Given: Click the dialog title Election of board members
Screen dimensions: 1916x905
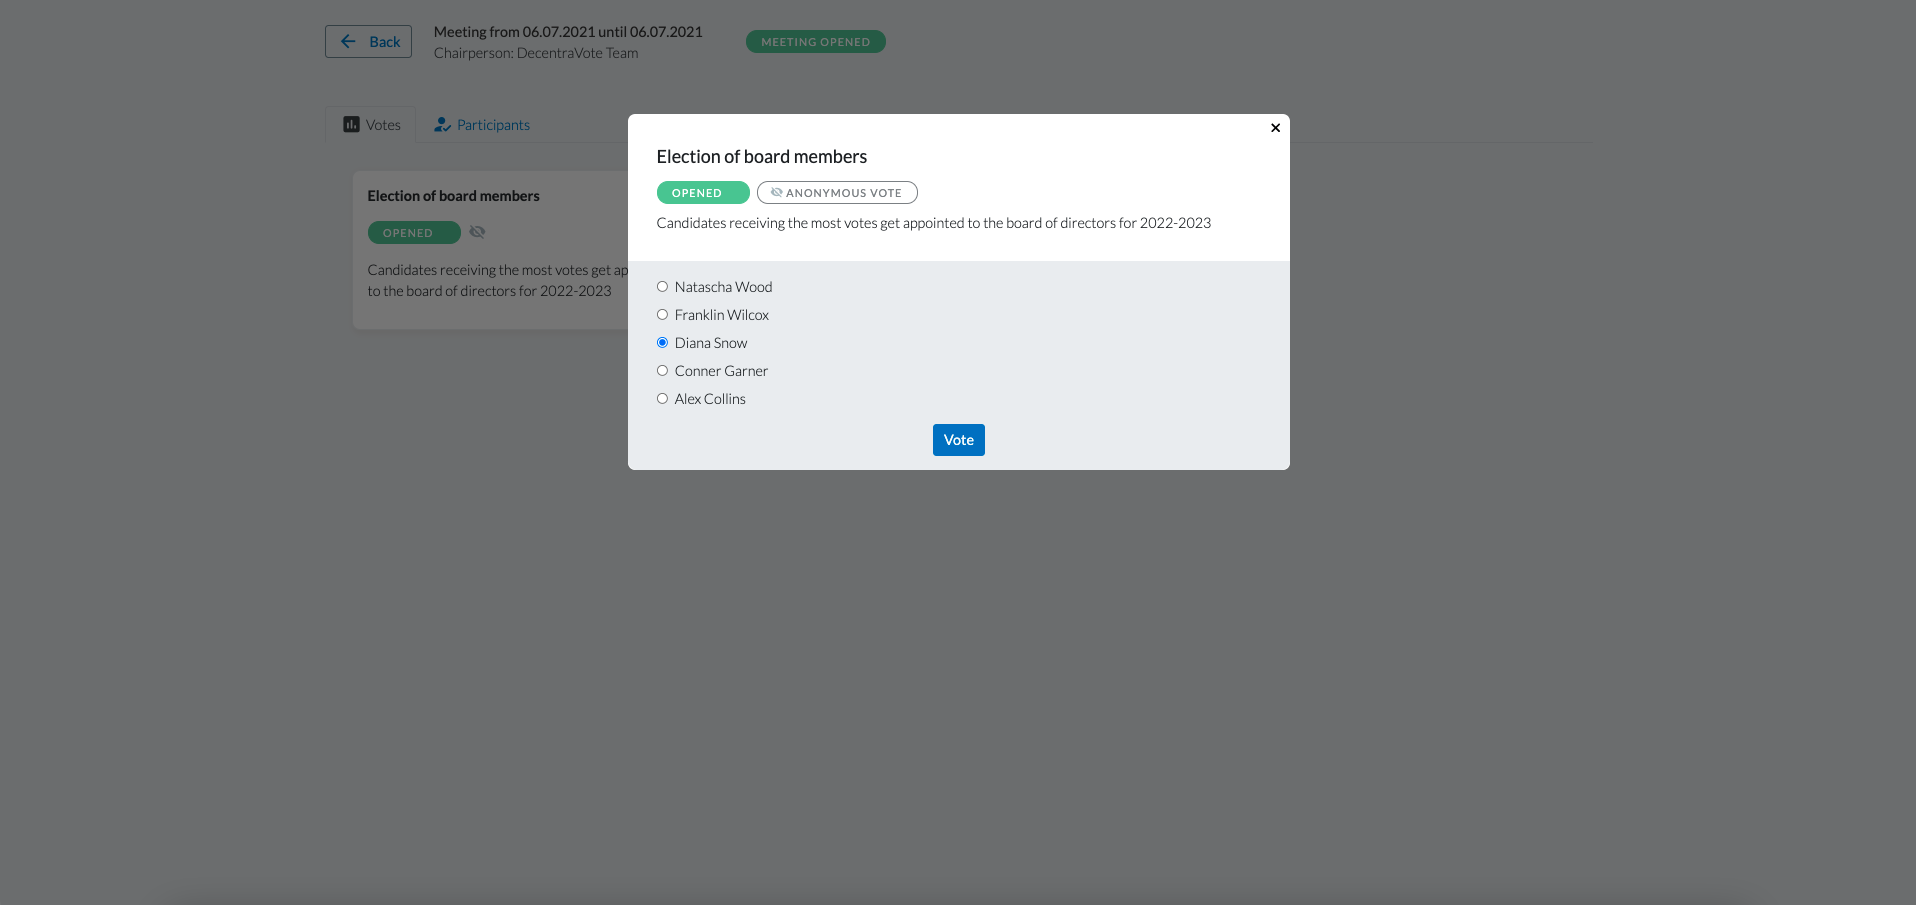Looking at the screenshot, I should coord(762,157).
